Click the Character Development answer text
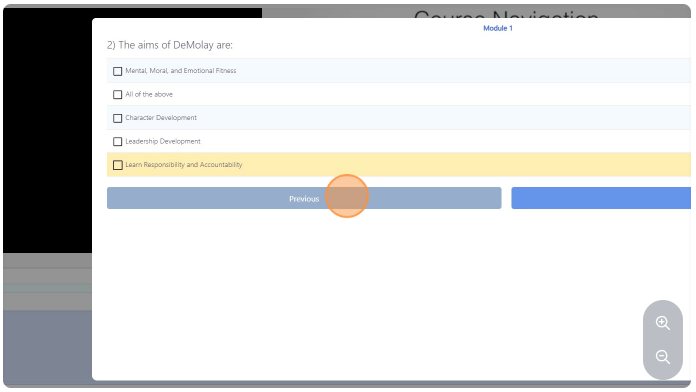Viewport: 696px width, 392px height. [161, 118]
